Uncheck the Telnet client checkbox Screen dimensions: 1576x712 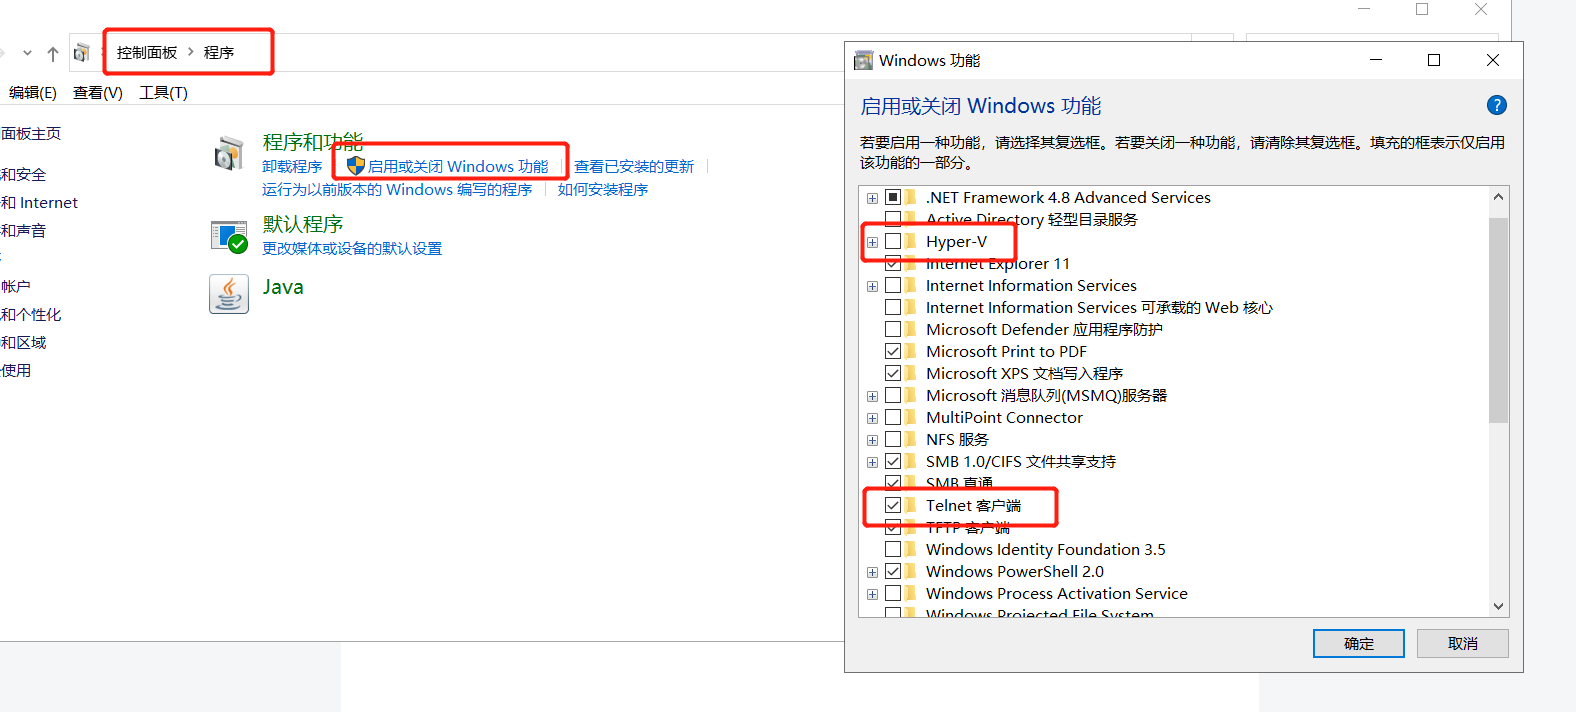[893, 505]
